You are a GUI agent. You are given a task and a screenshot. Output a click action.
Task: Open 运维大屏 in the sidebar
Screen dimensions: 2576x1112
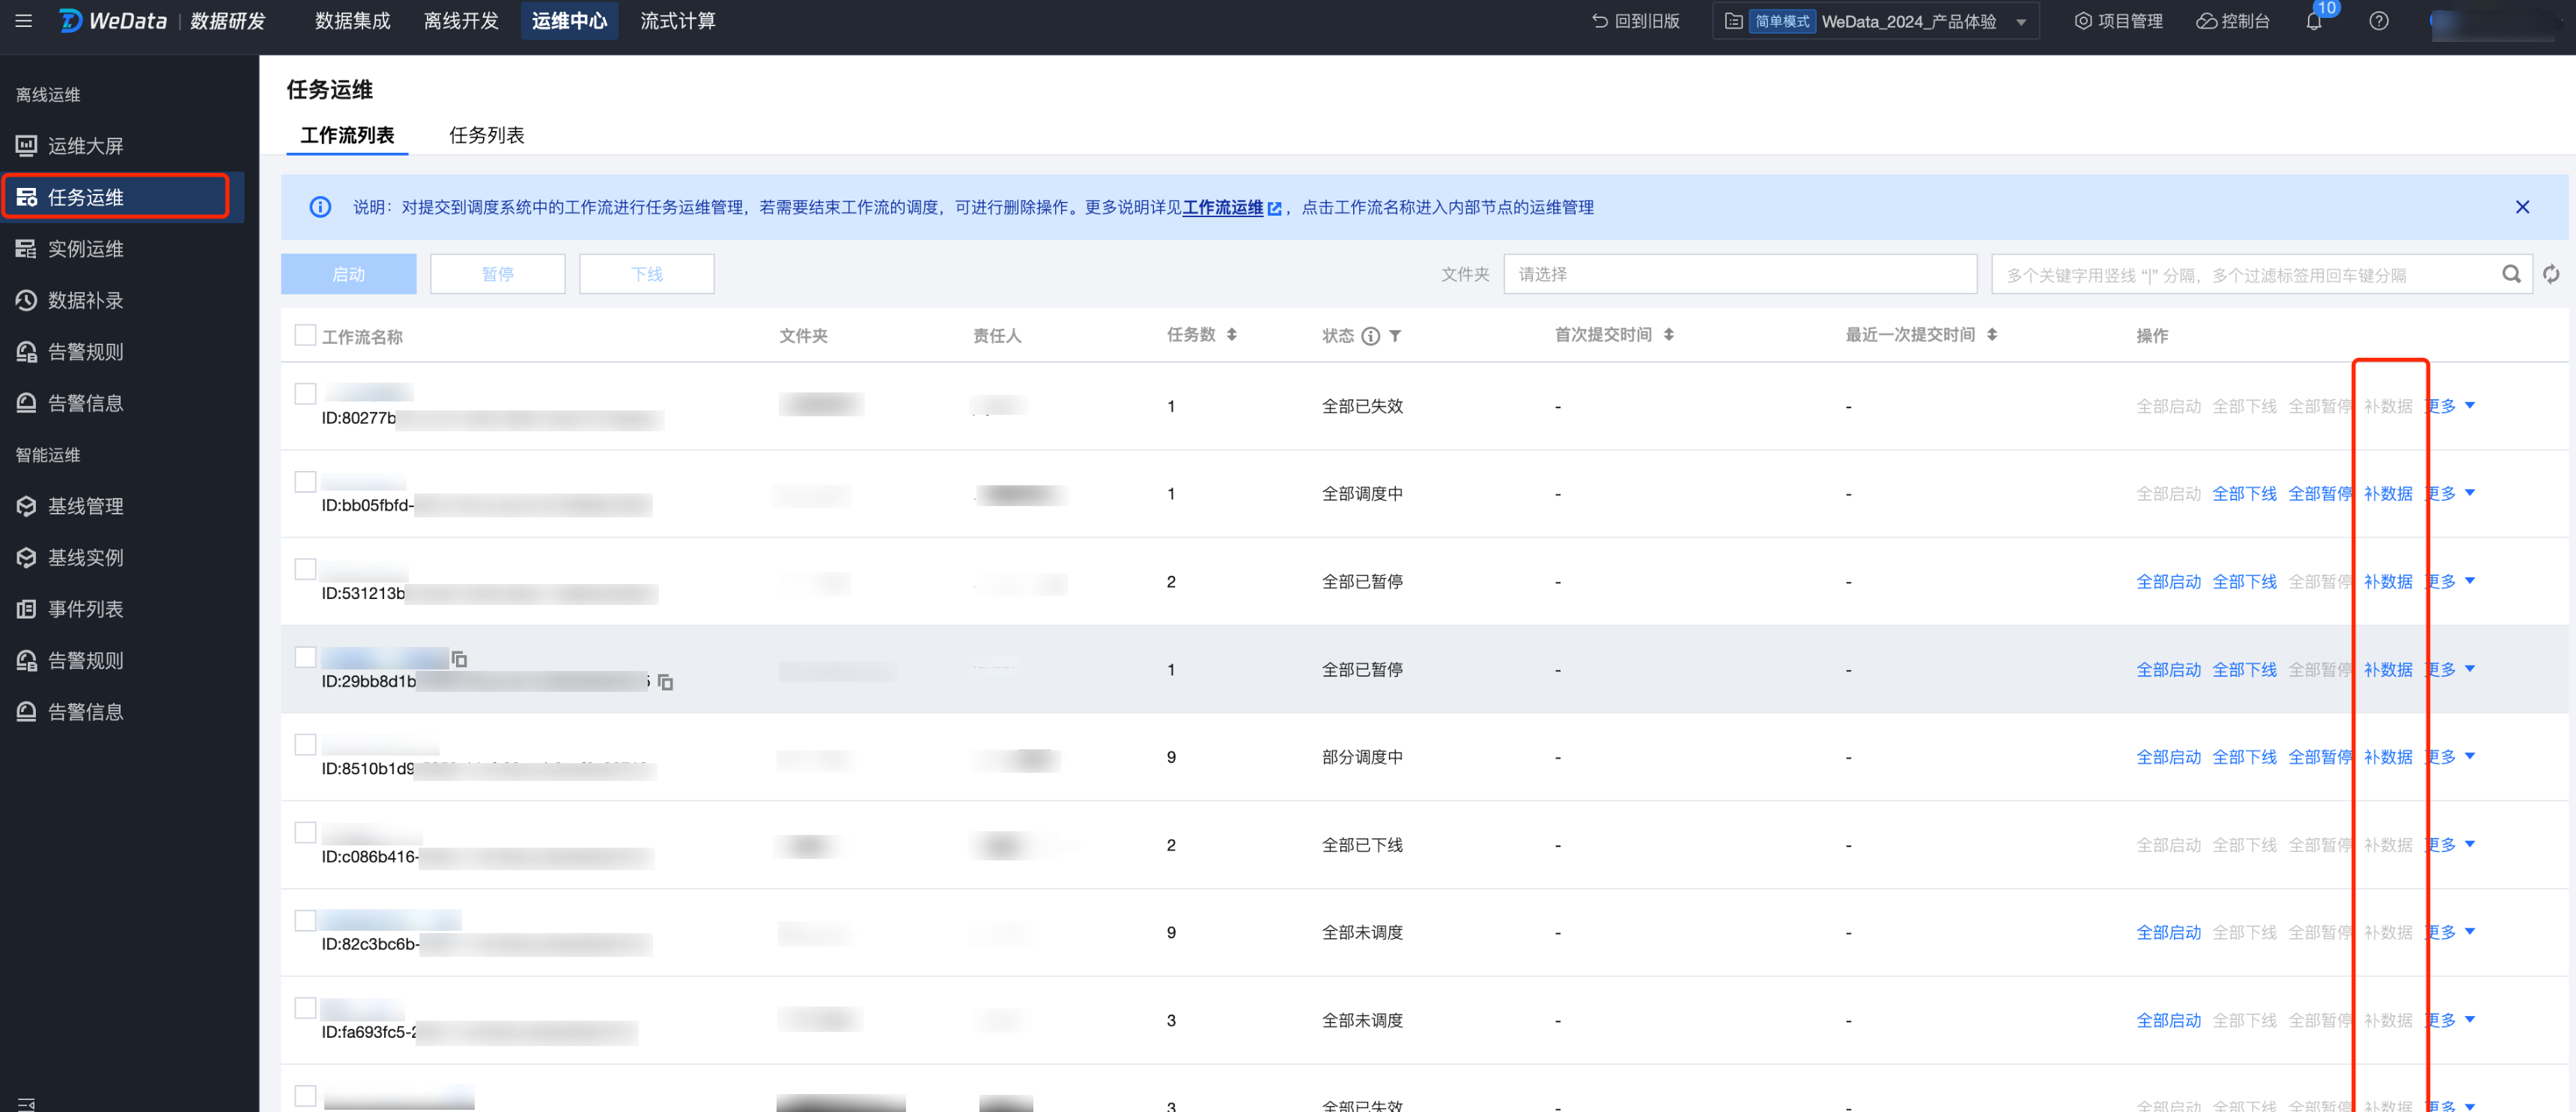[85, 146]
